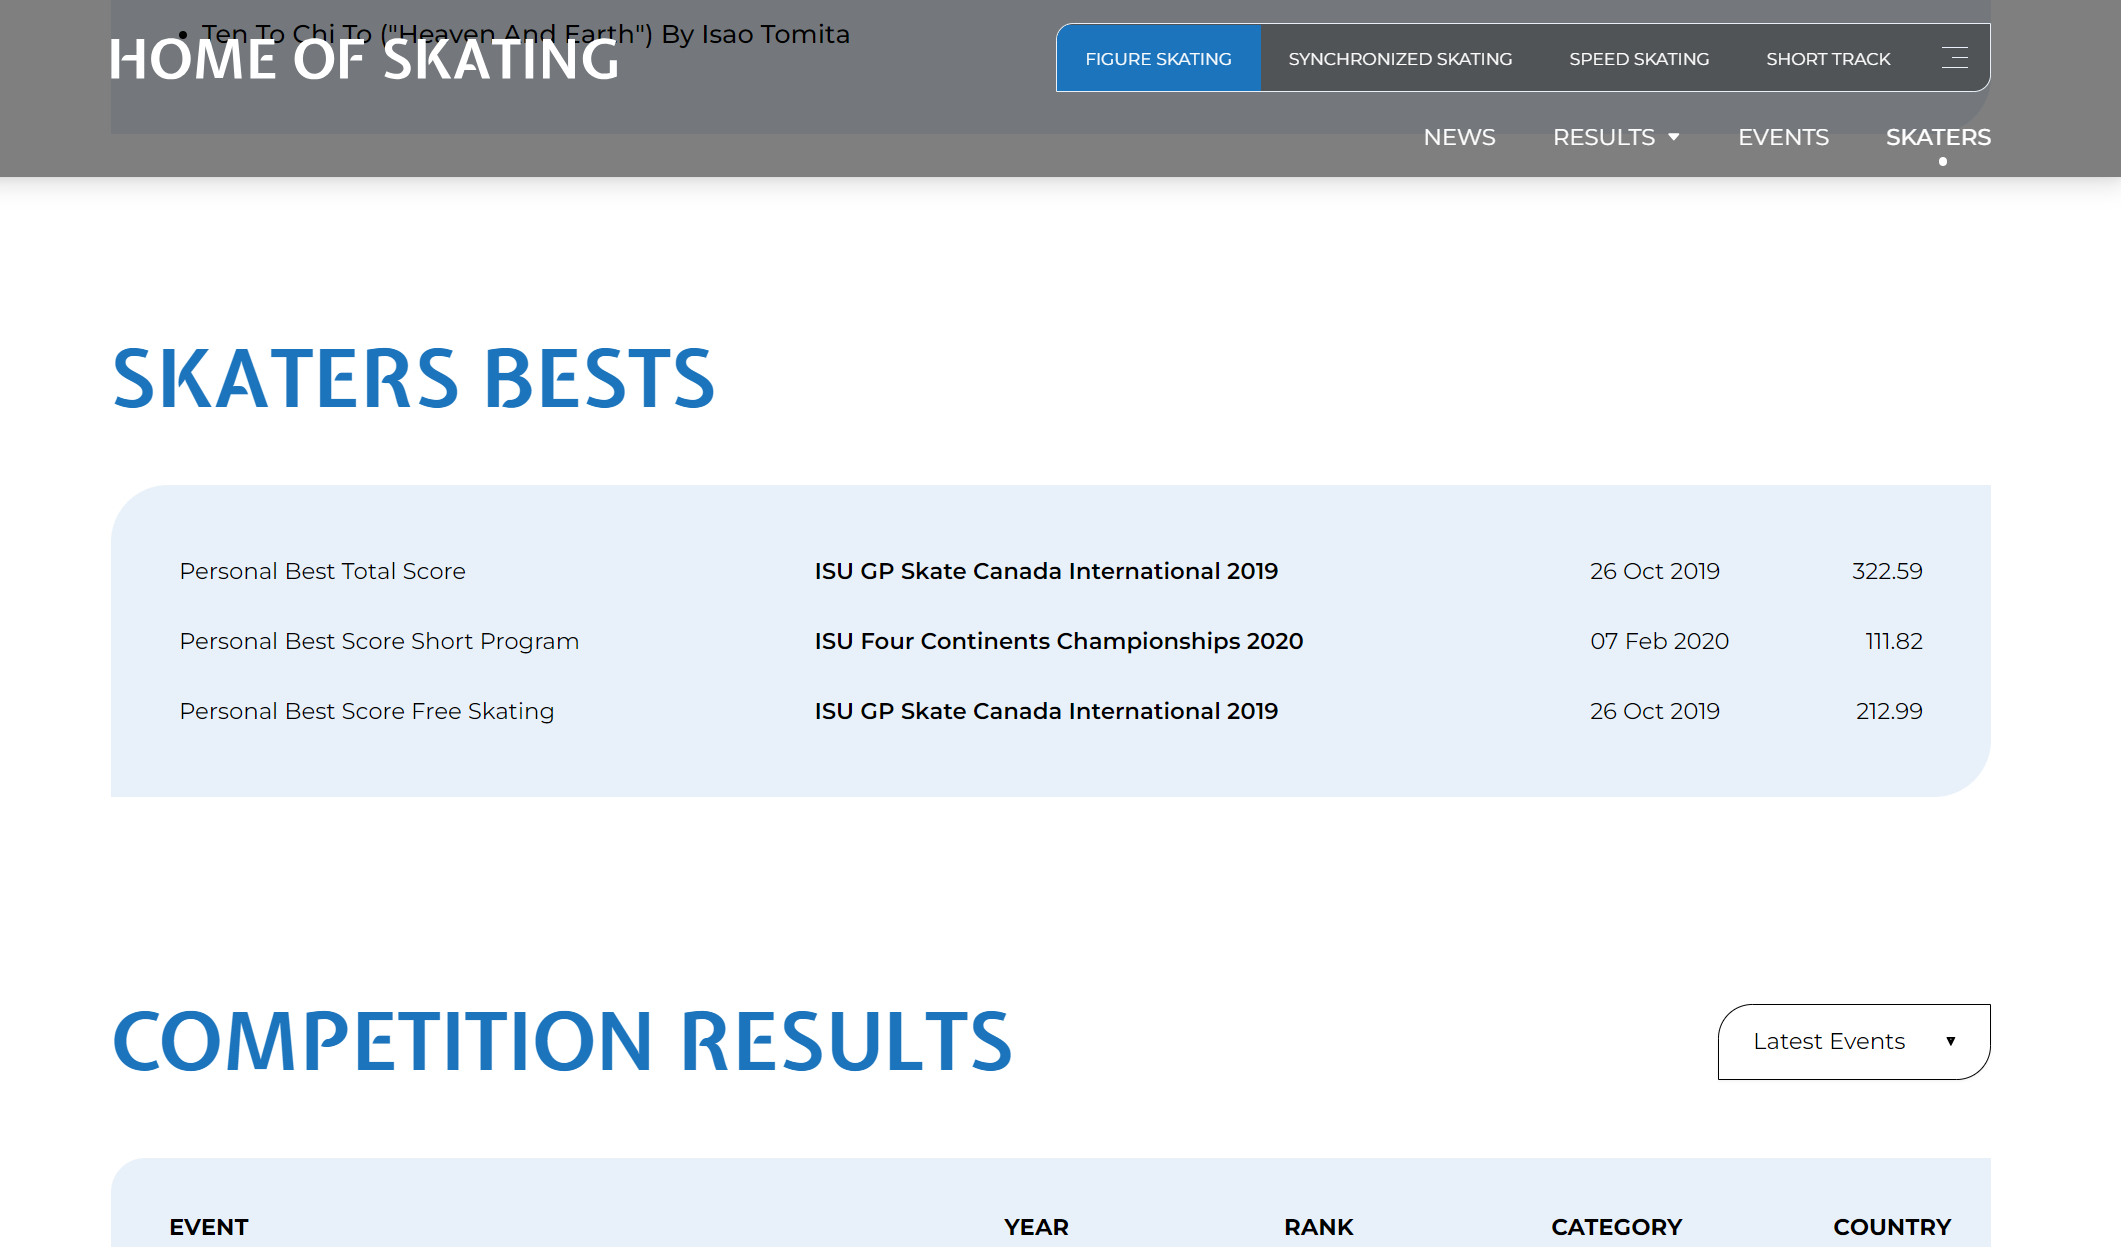Click the EVENT column header
This screenshot has height=1247, width=2121.
click(x=208, y=1227)
